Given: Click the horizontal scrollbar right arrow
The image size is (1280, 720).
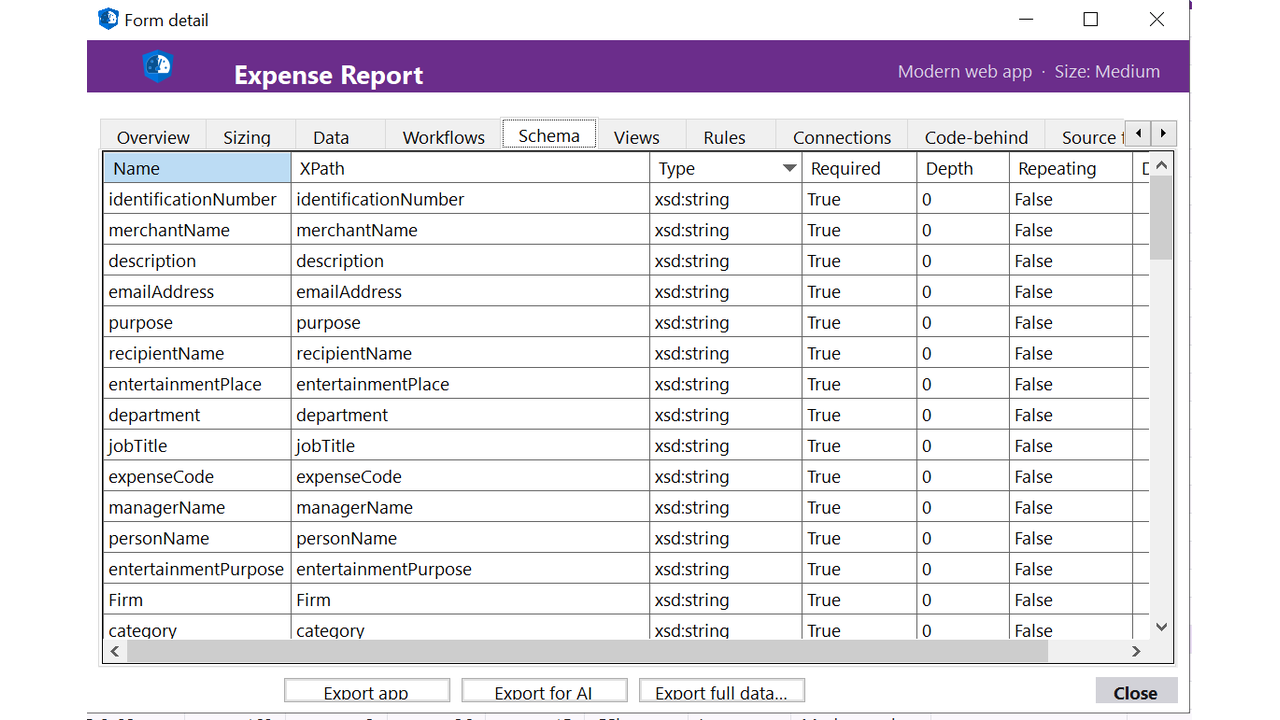Looking at the screenshot, I should [1136, 651].
